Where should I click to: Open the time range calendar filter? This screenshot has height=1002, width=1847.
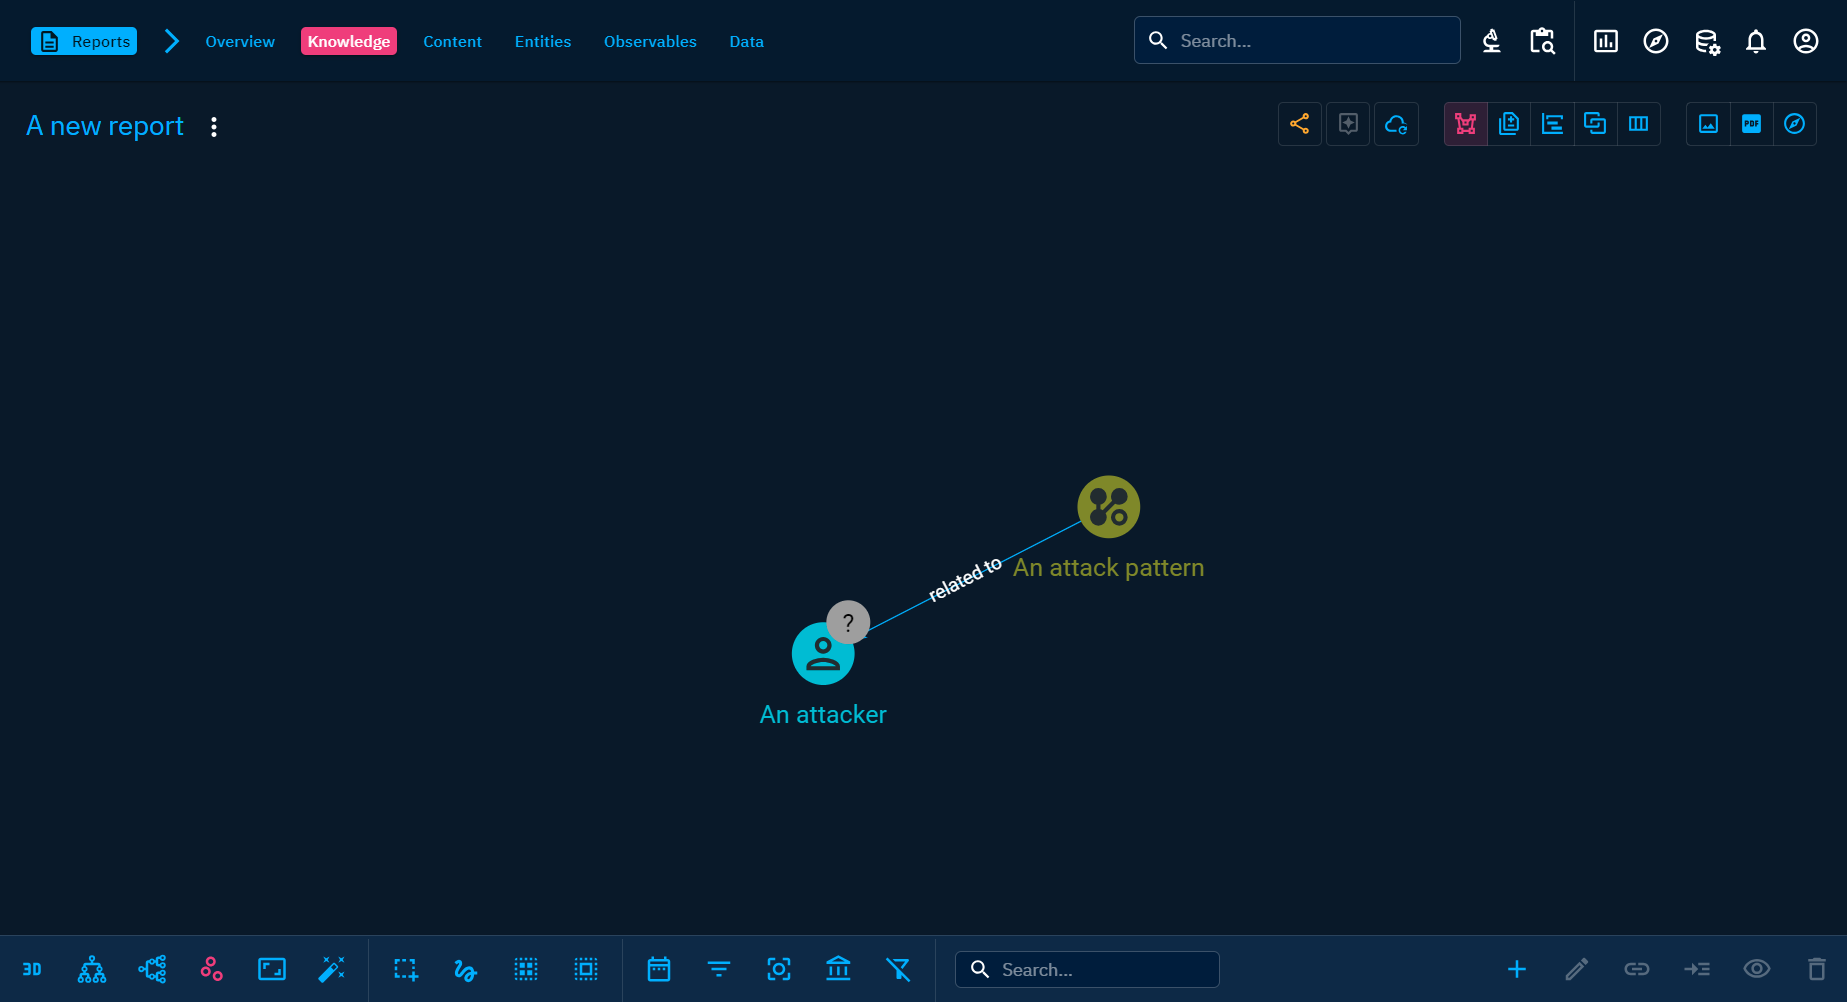659,969
